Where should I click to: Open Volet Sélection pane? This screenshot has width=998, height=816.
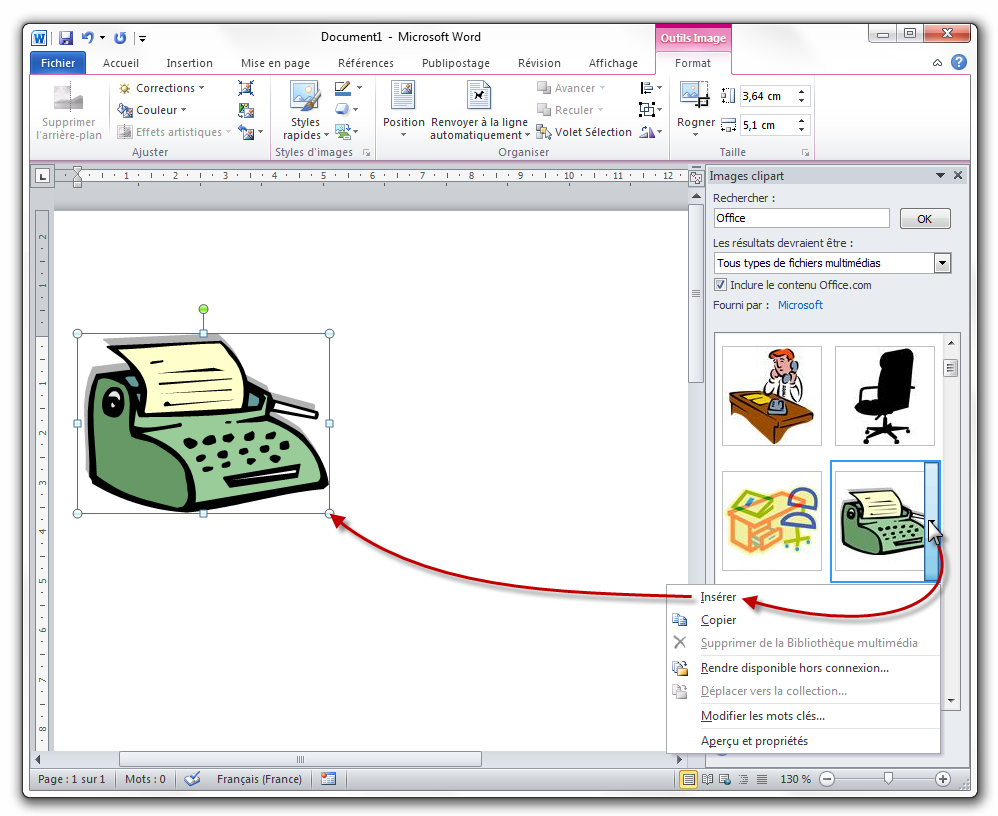pyautogui.click(x=584, y=132)
